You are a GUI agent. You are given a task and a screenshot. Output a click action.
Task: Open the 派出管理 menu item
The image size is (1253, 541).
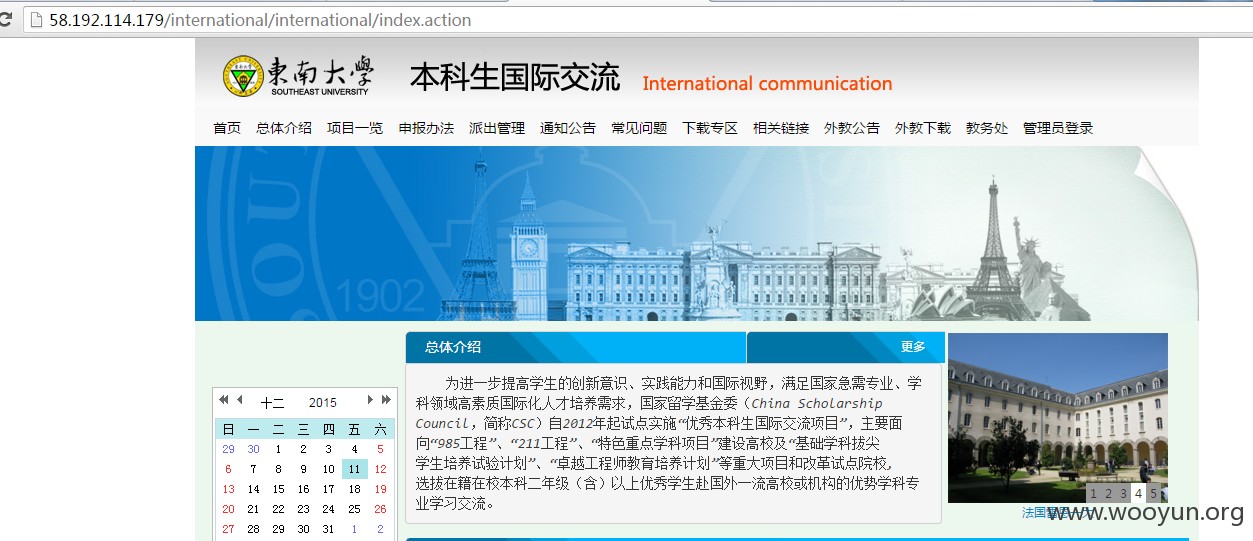point(497,128)
